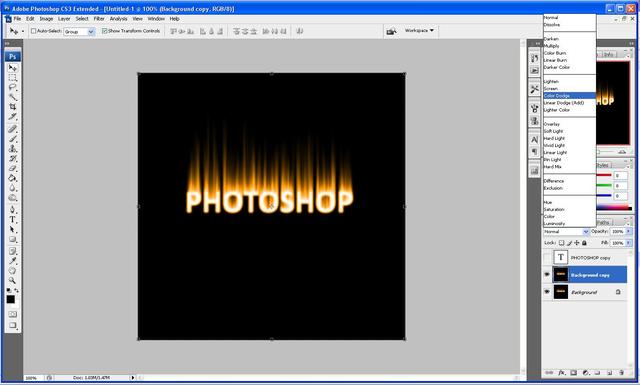
Task: Collapse the toolbox double-arrow
Action: point(7,43)
